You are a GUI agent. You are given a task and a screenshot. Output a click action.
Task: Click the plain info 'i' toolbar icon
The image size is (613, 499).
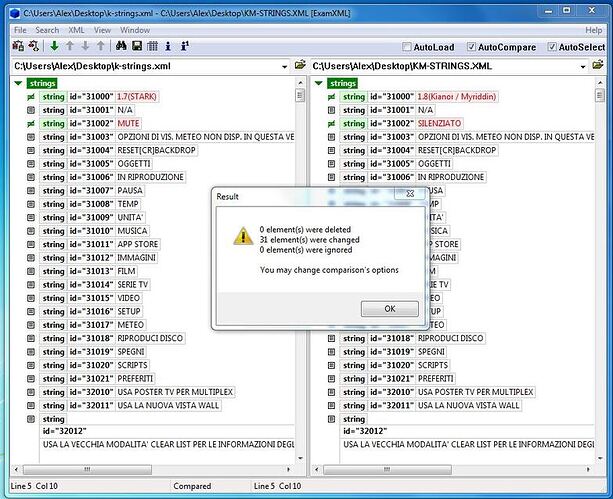168,46
